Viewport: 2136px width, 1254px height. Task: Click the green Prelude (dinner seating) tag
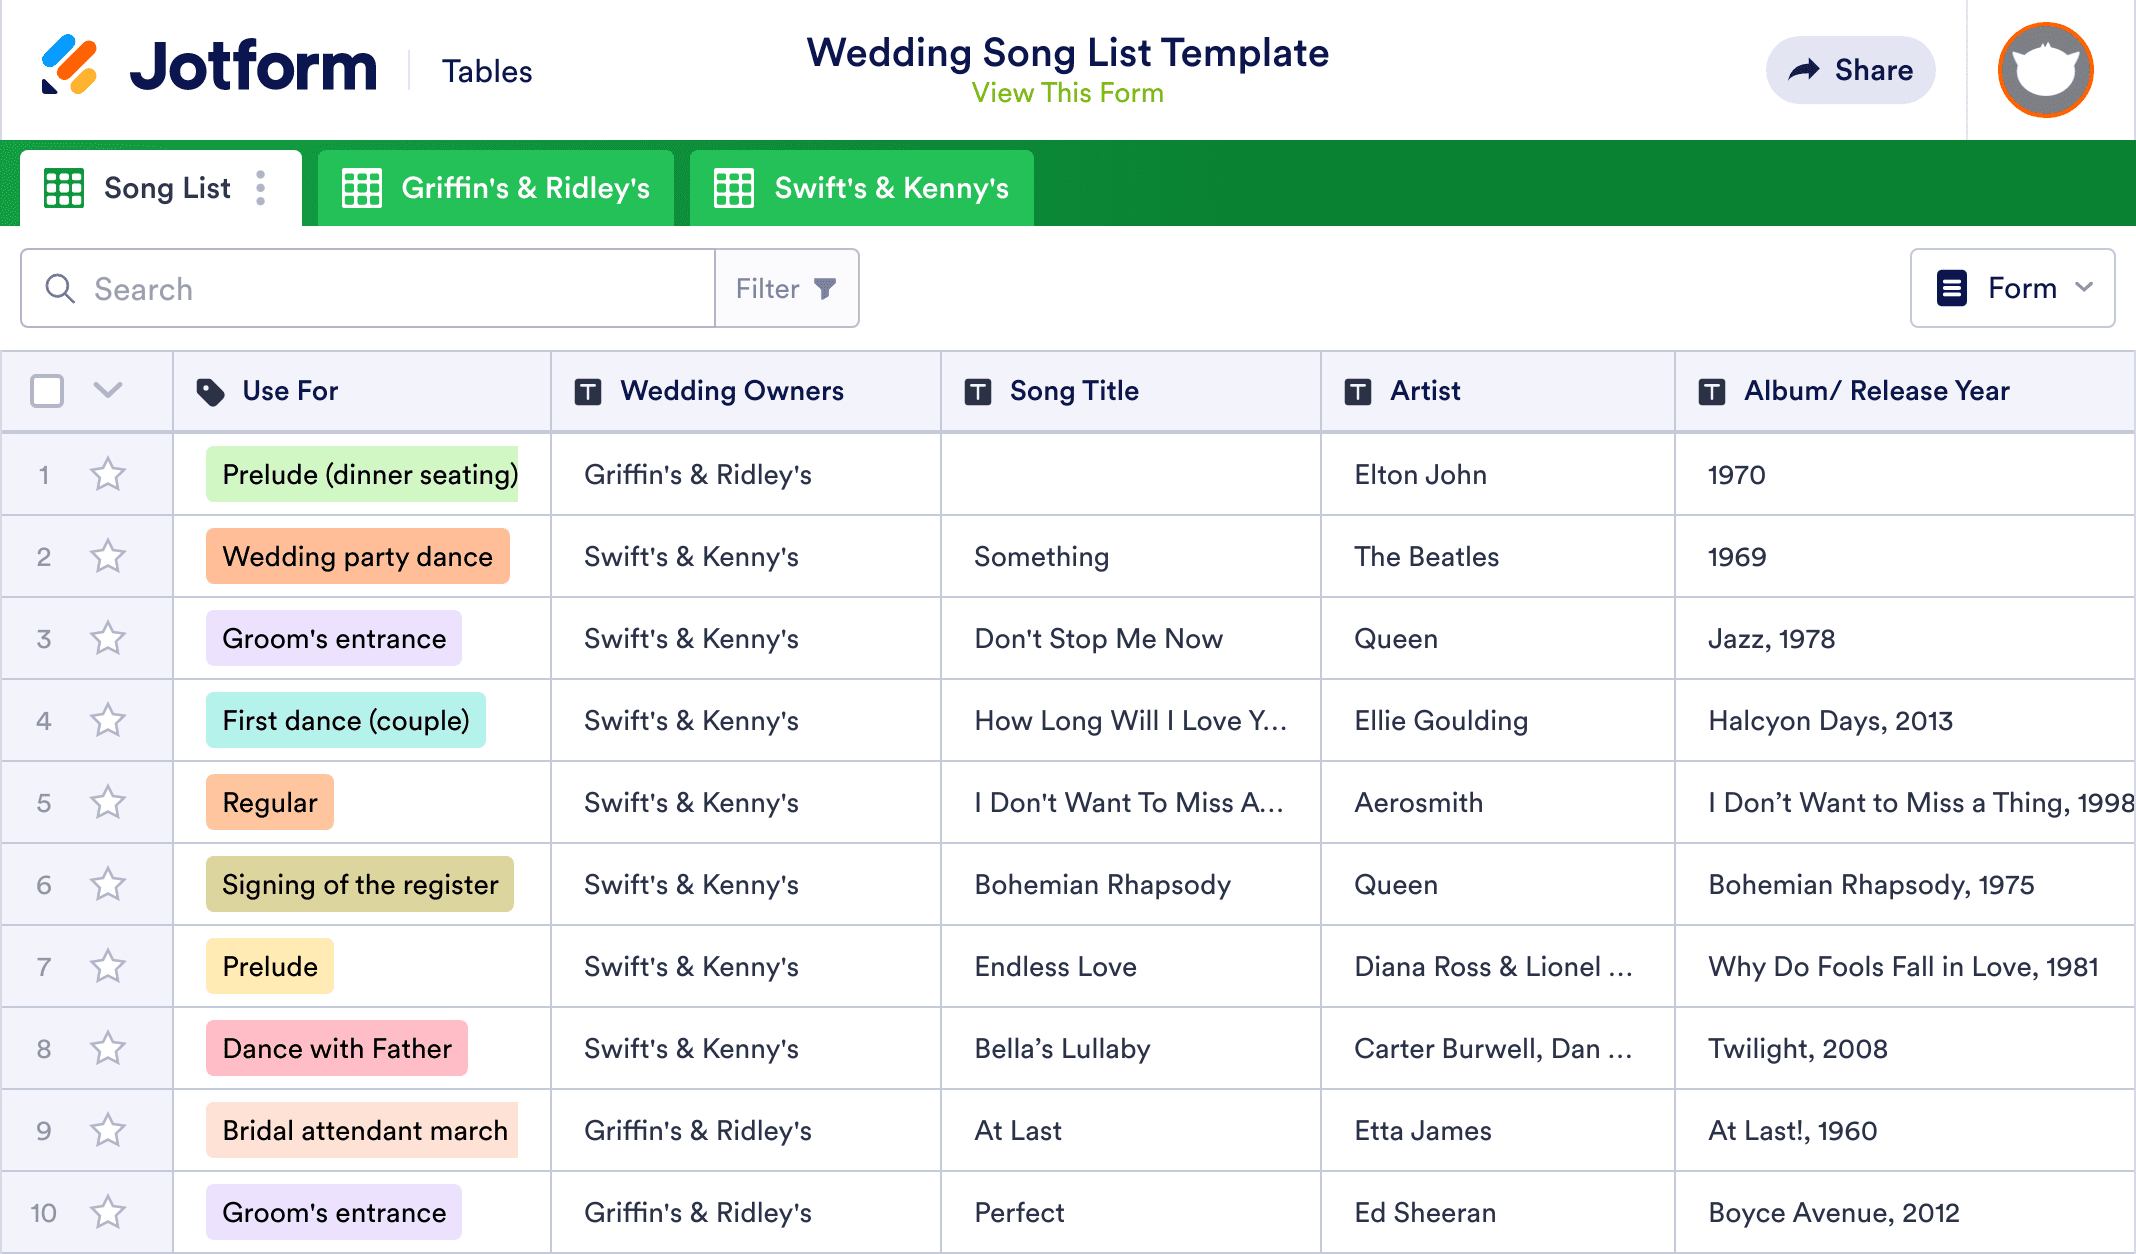click(x=362, y=474)
